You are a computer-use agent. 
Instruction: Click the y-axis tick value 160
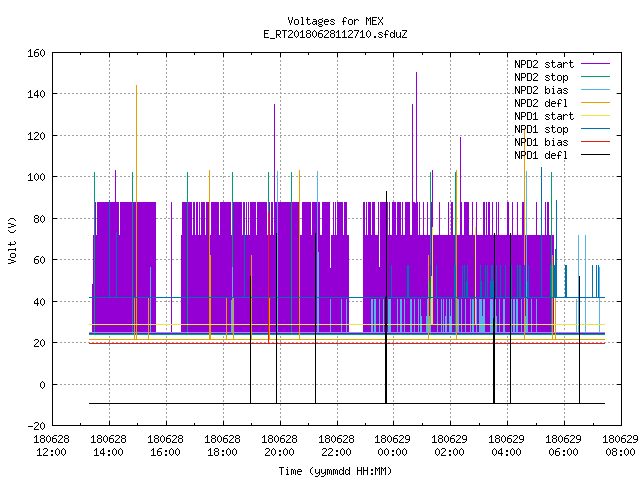click(36, 53)
